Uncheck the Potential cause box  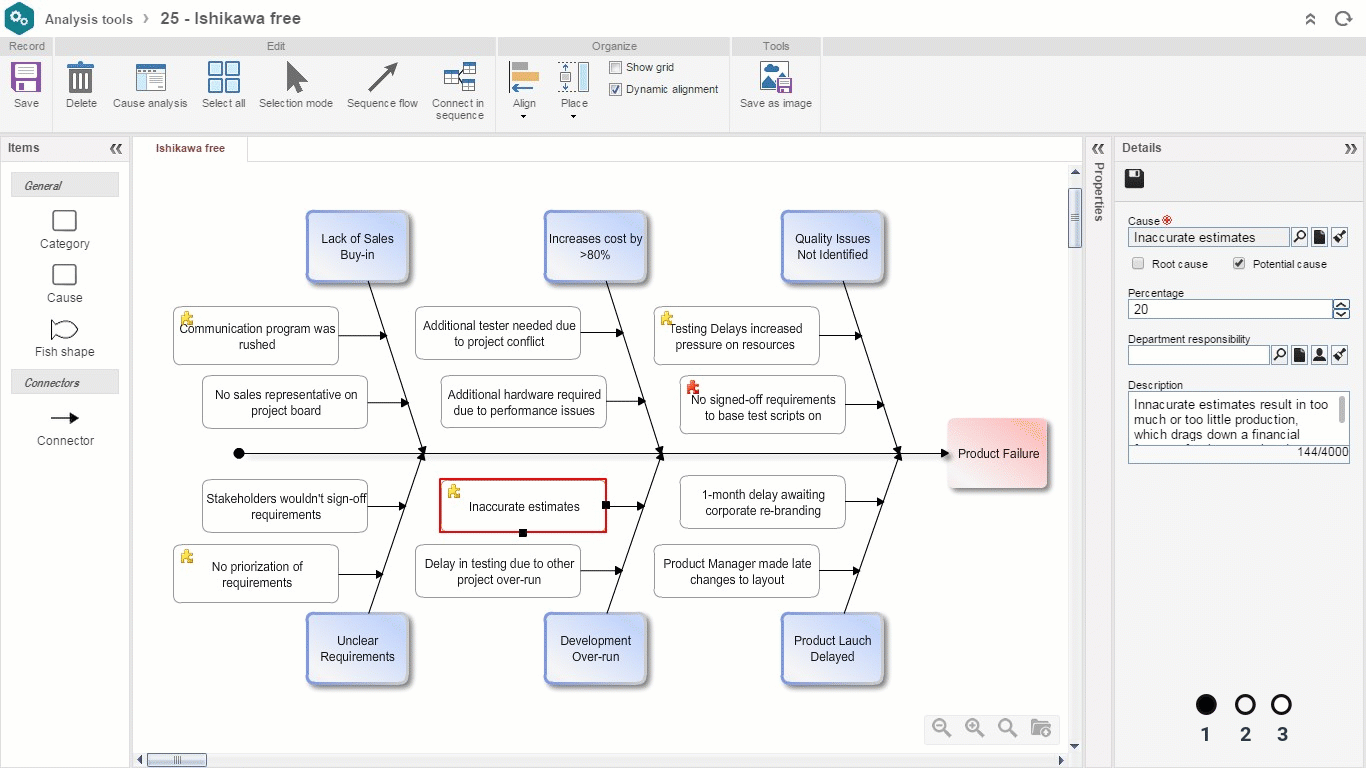(1239, 264)
